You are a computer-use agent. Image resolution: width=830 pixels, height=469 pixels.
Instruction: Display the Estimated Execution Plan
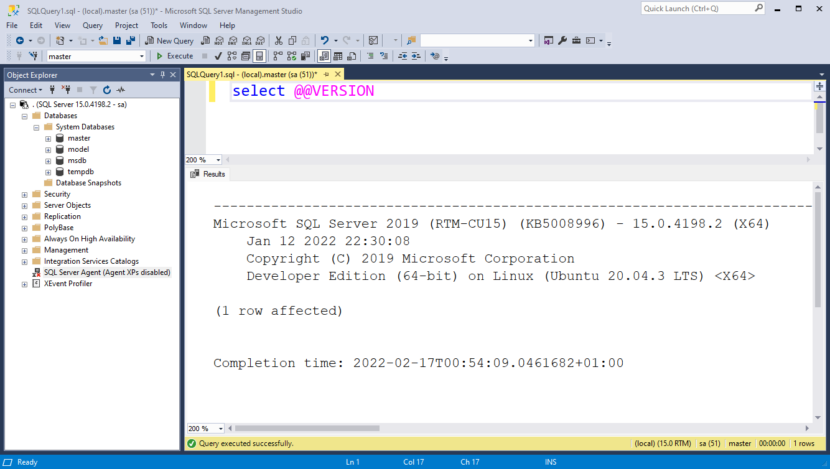point(232,56)
